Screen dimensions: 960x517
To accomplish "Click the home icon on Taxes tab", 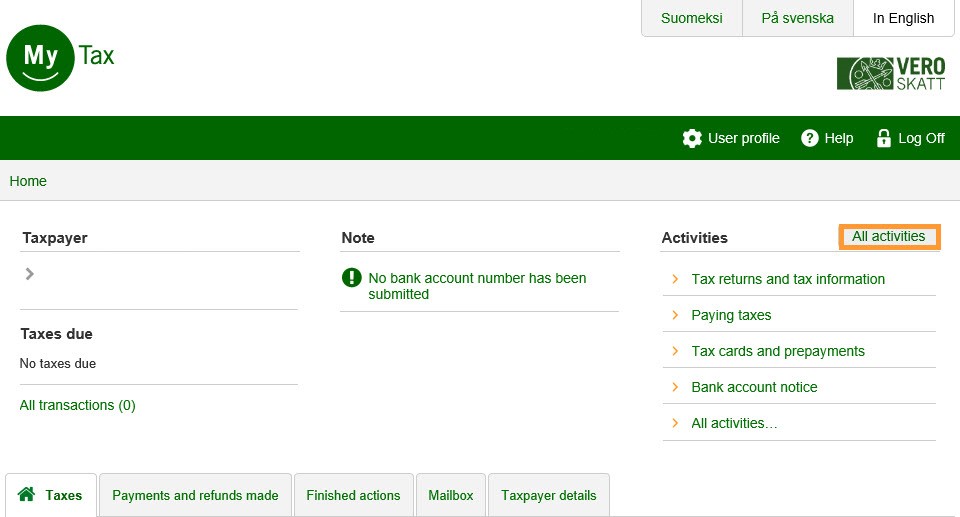I will click(x=27, y=495).
